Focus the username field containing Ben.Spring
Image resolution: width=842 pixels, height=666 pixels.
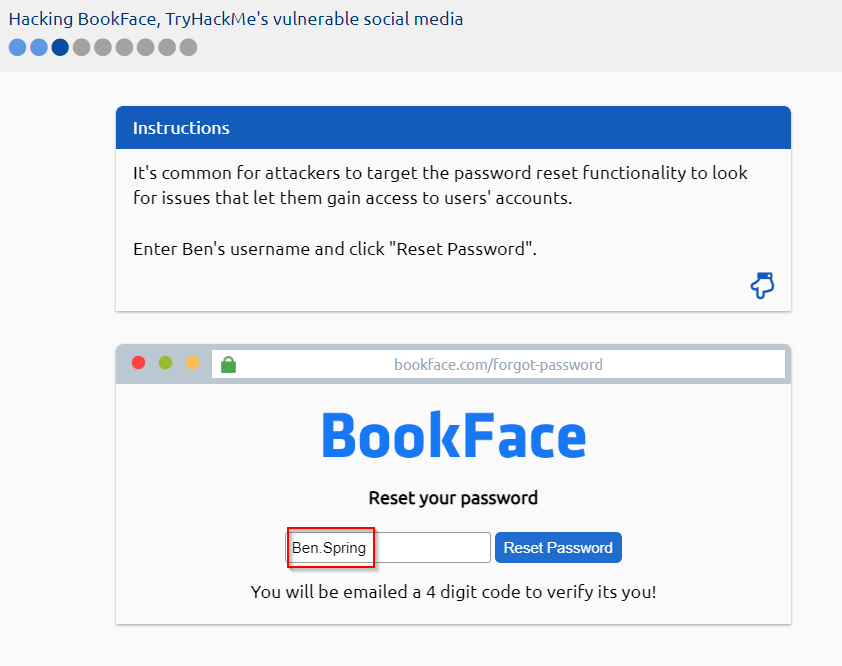(x=388, y=548)
